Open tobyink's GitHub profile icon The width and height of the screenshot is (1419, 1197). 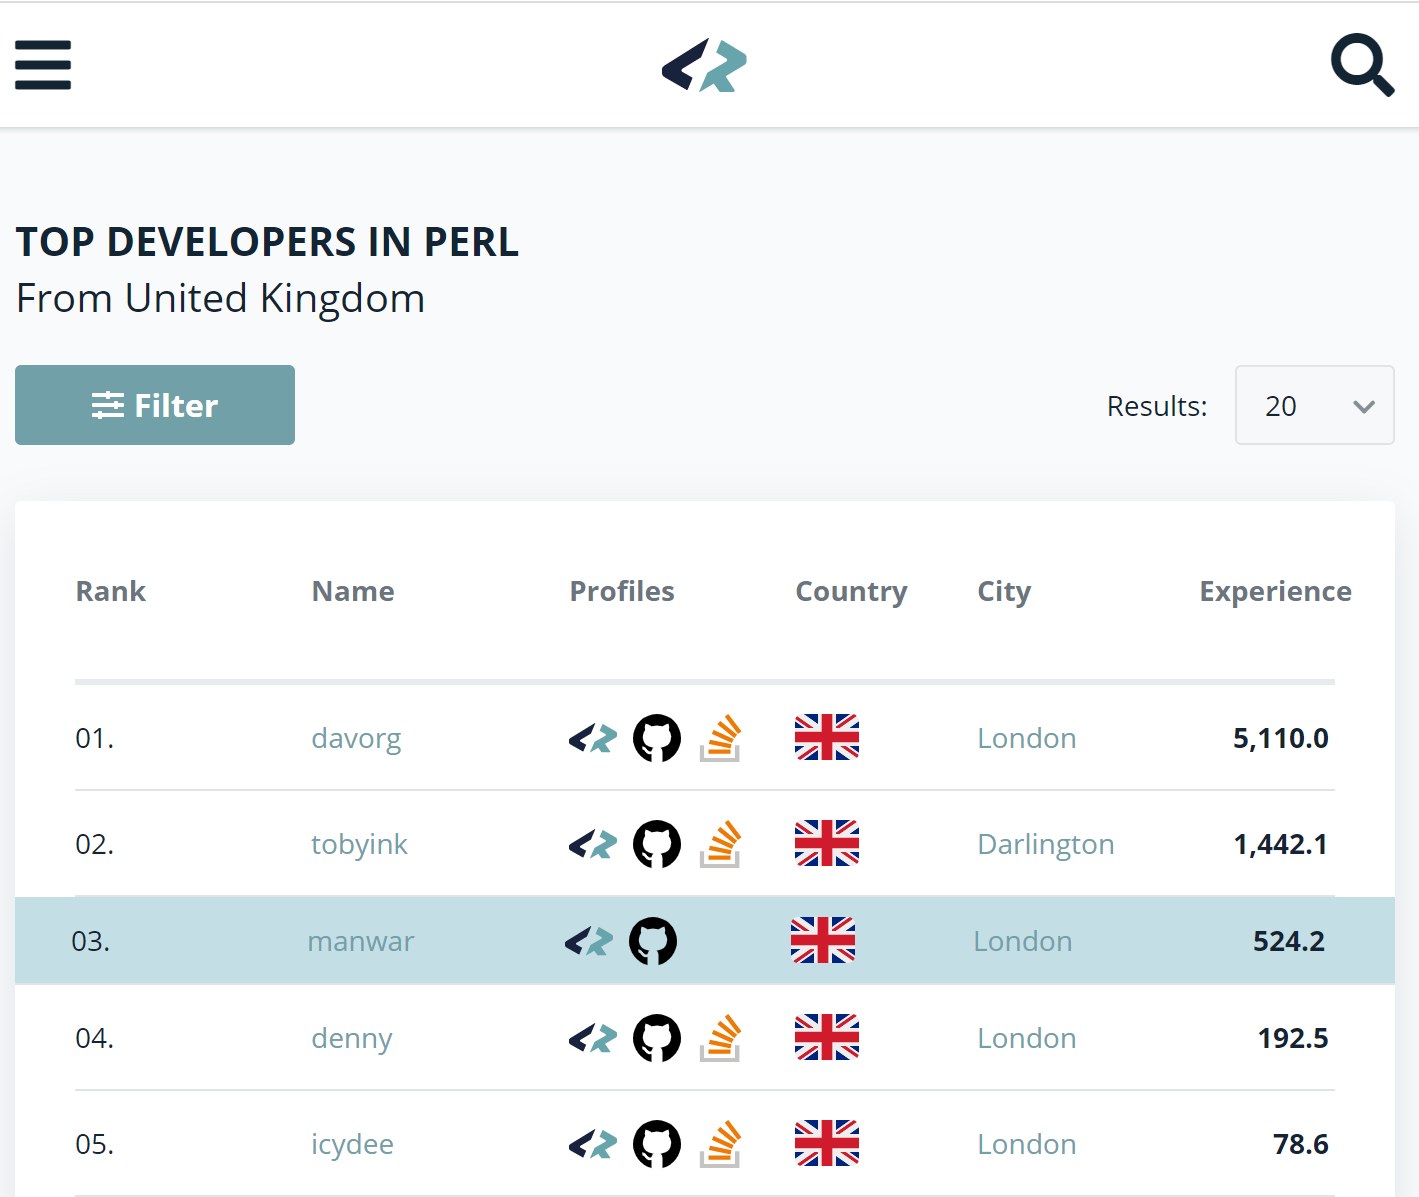pyautogui.click(x=657, y=844)
